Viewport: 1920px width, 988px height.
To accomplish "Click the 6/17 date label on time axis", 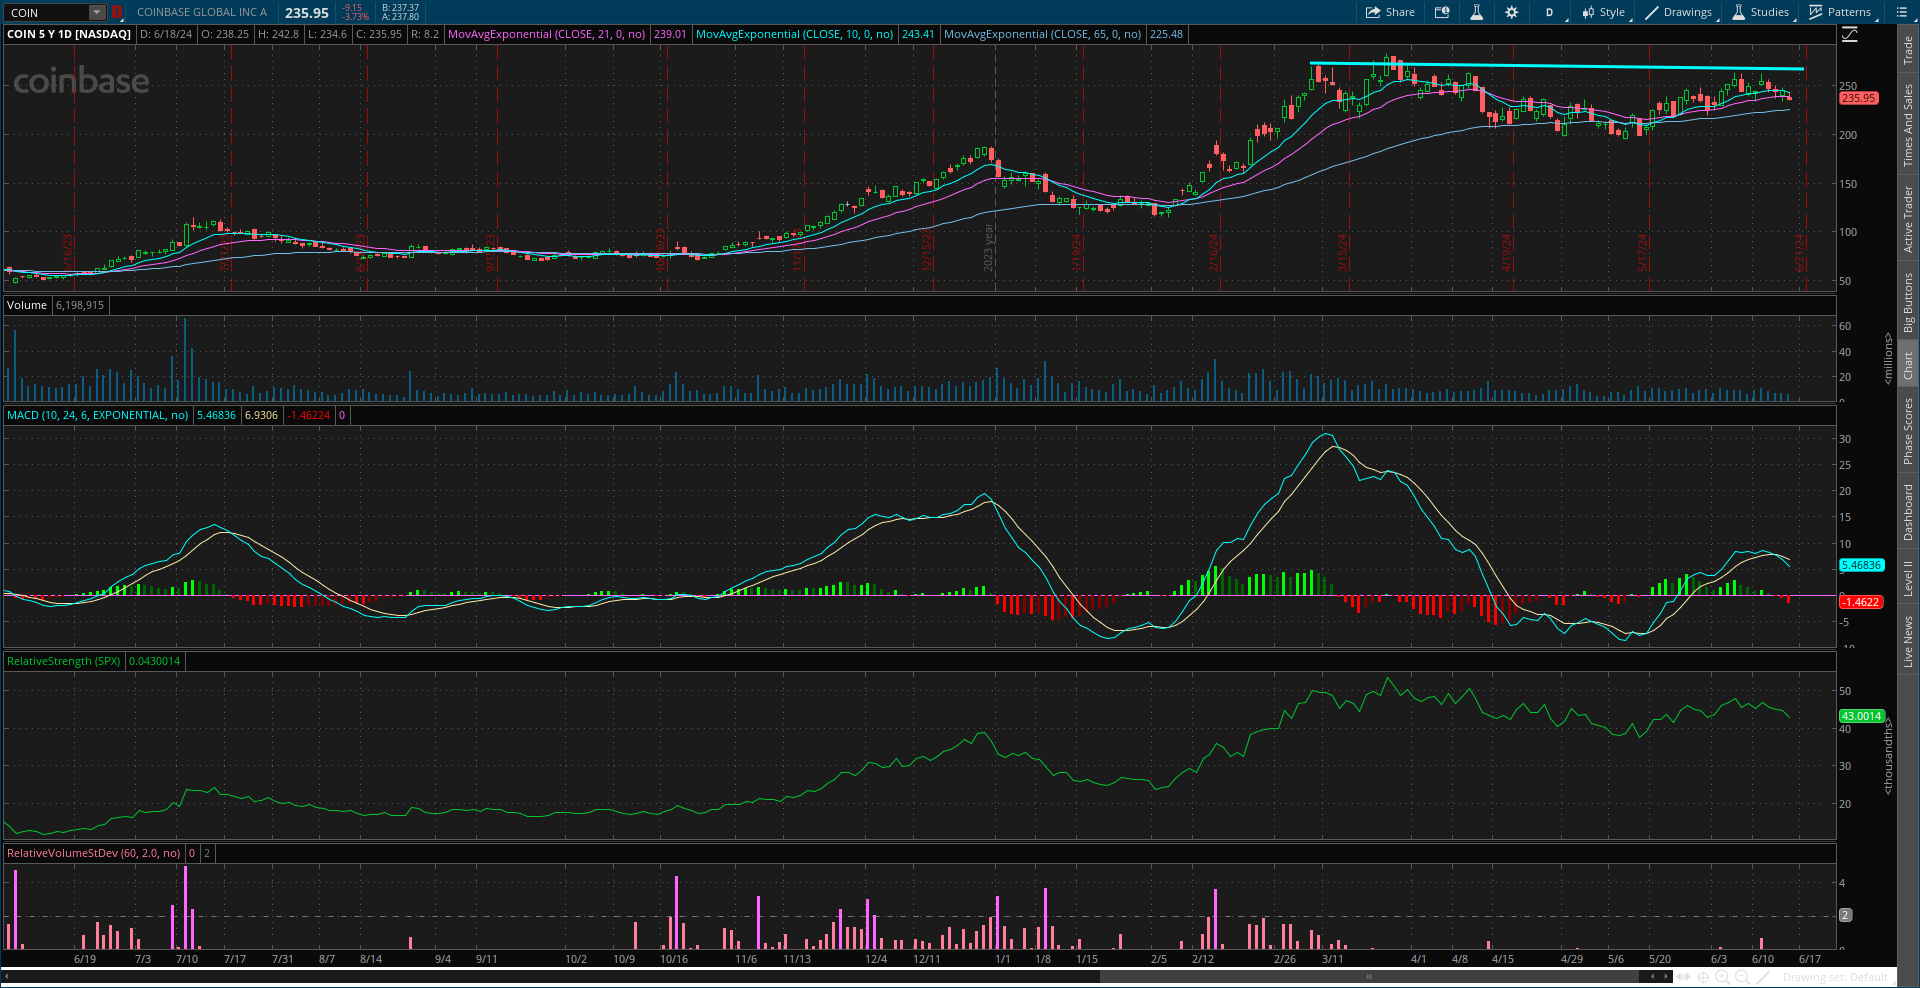I will tap(1809, 959).
